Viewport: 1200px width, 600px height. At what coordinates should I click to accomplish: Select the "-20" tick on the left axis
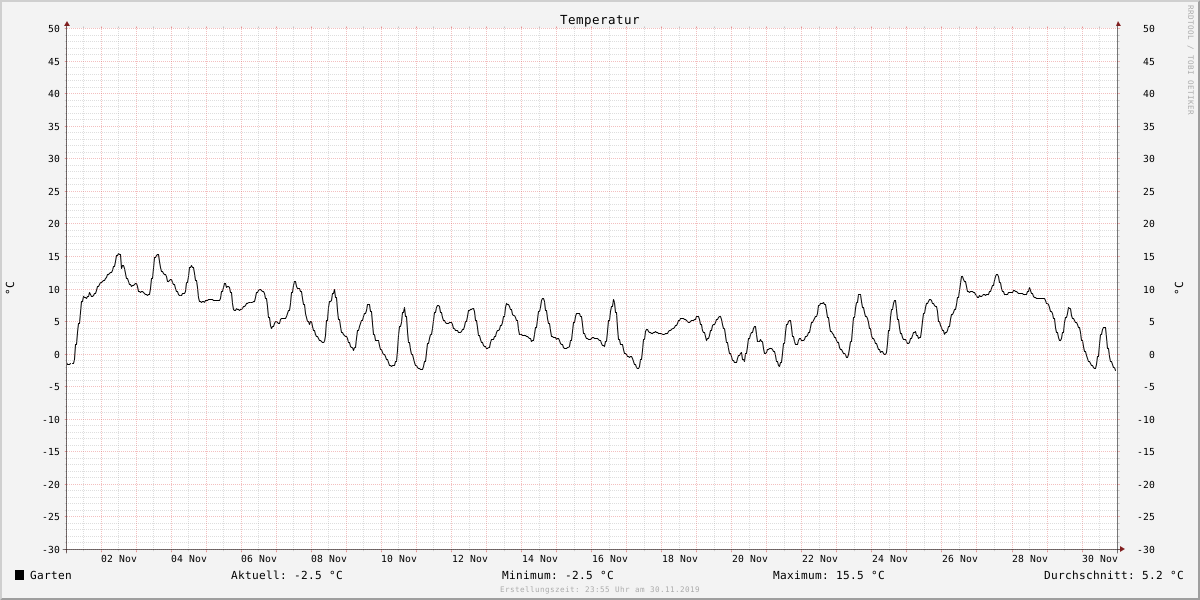51,485
